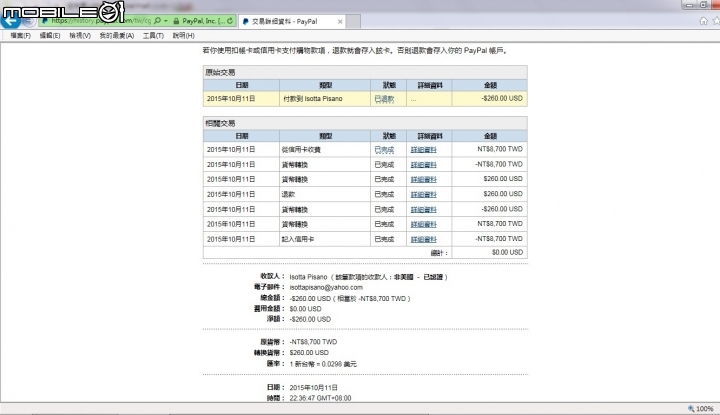Click the 原始交易 section header
720x415 pixels.
(x=365, y=72)
